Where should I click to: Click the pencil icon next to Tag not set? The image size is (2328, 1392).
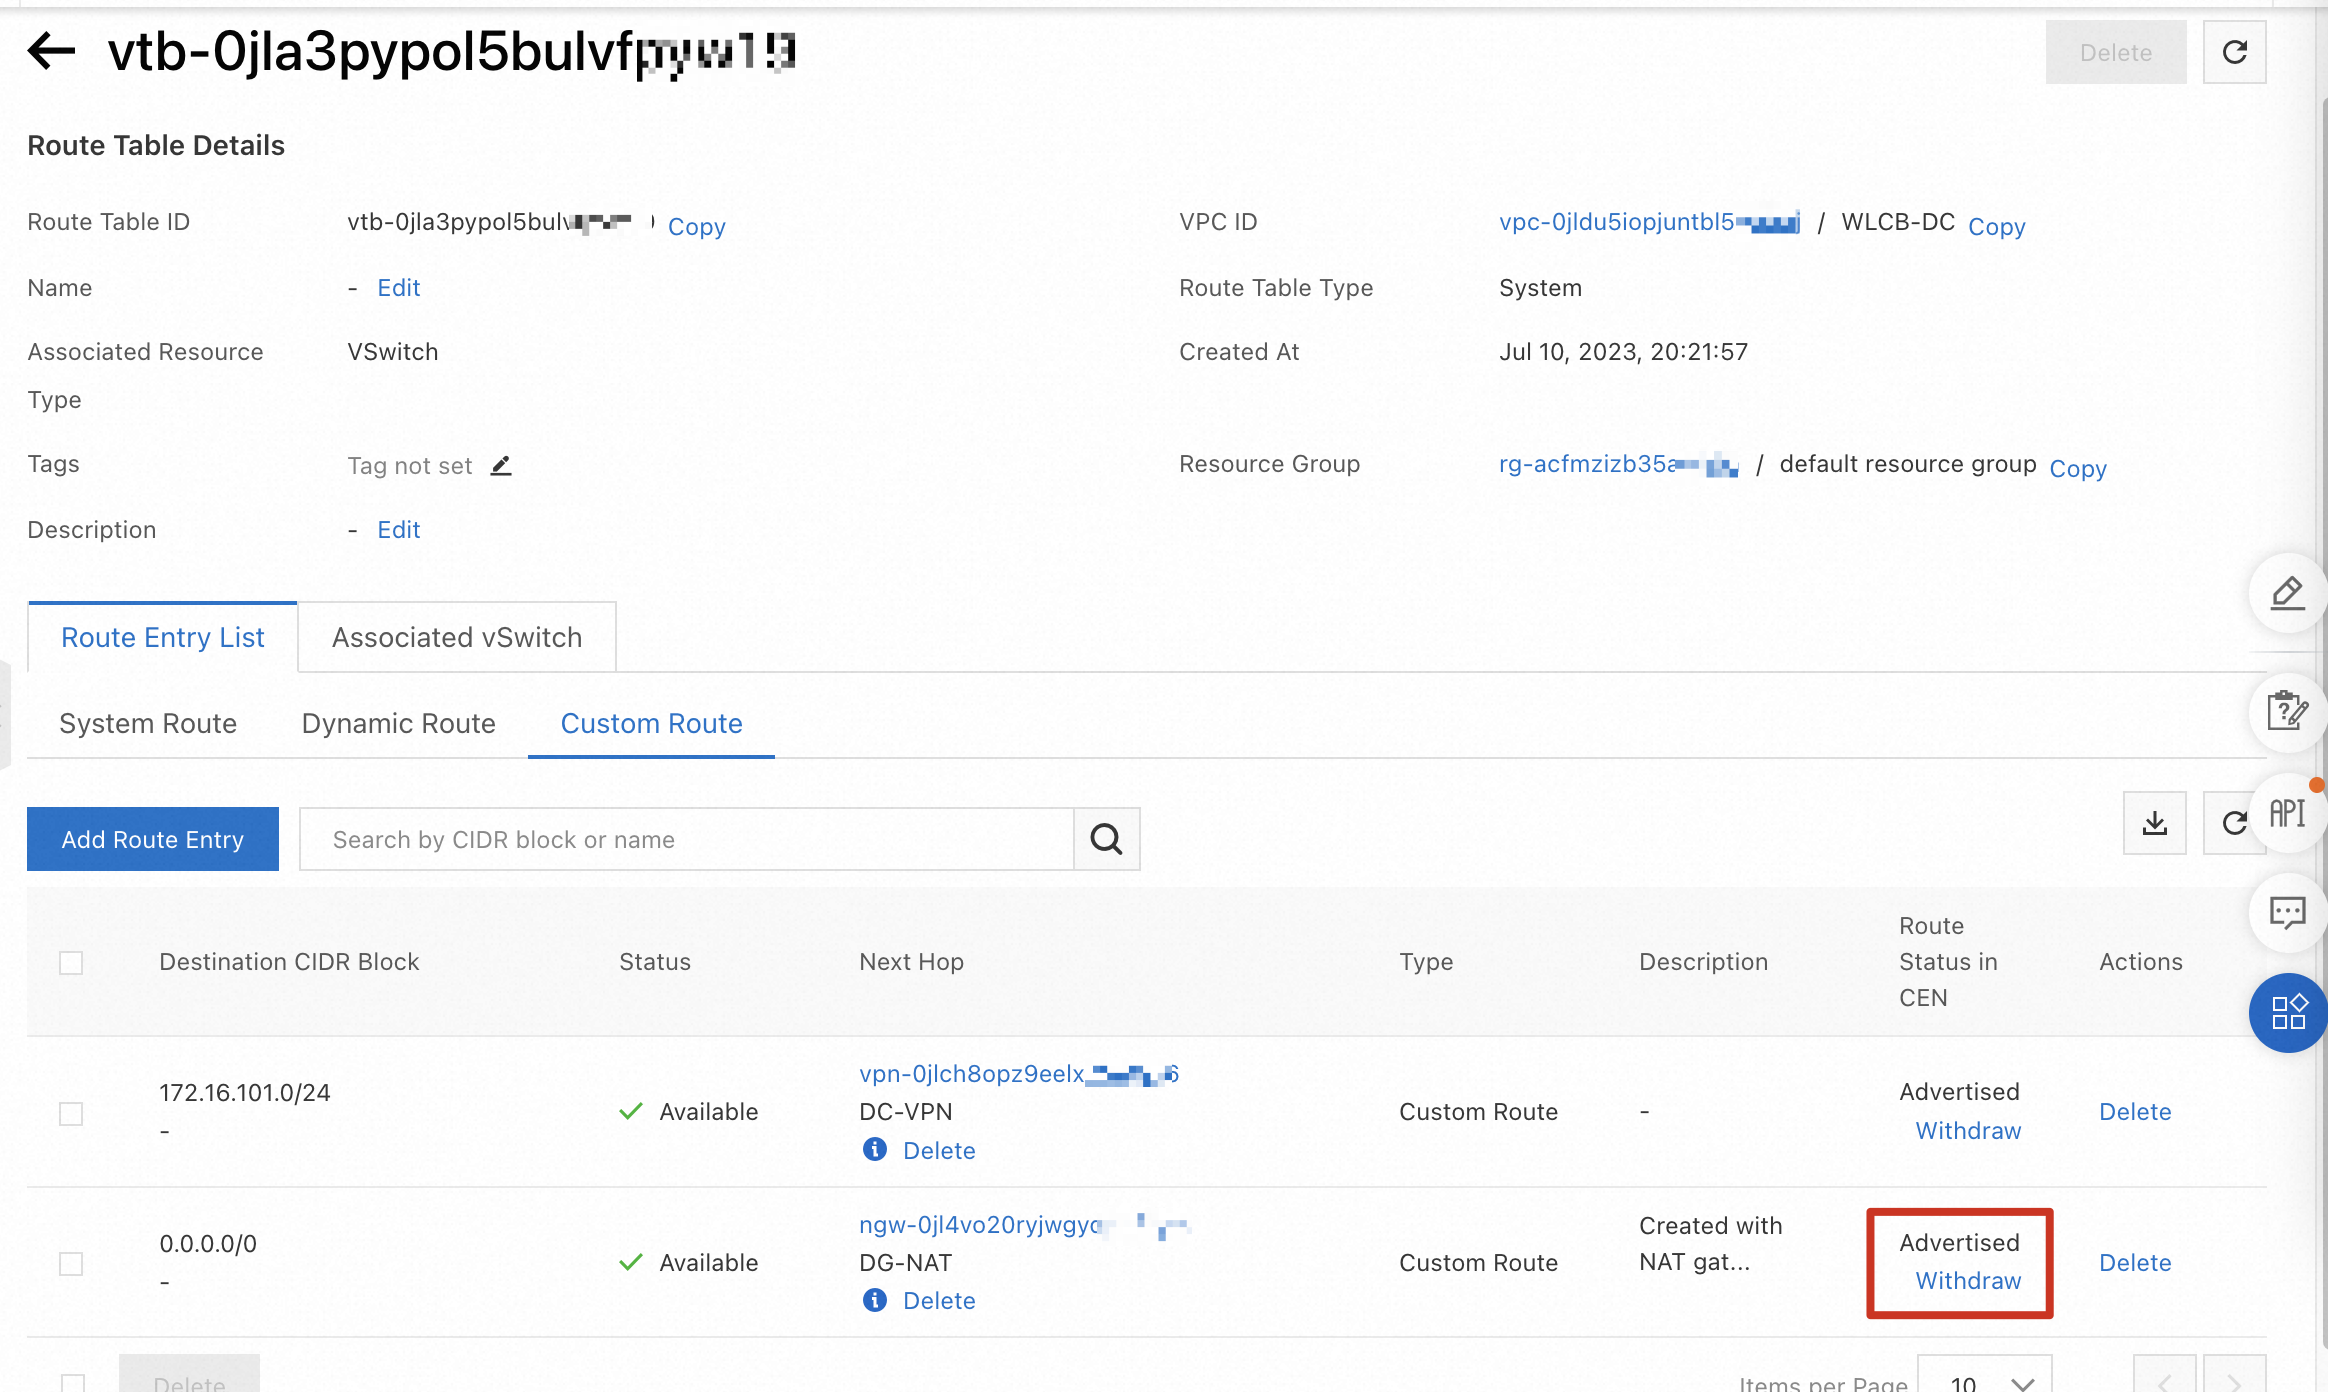(x=501, y=466)
